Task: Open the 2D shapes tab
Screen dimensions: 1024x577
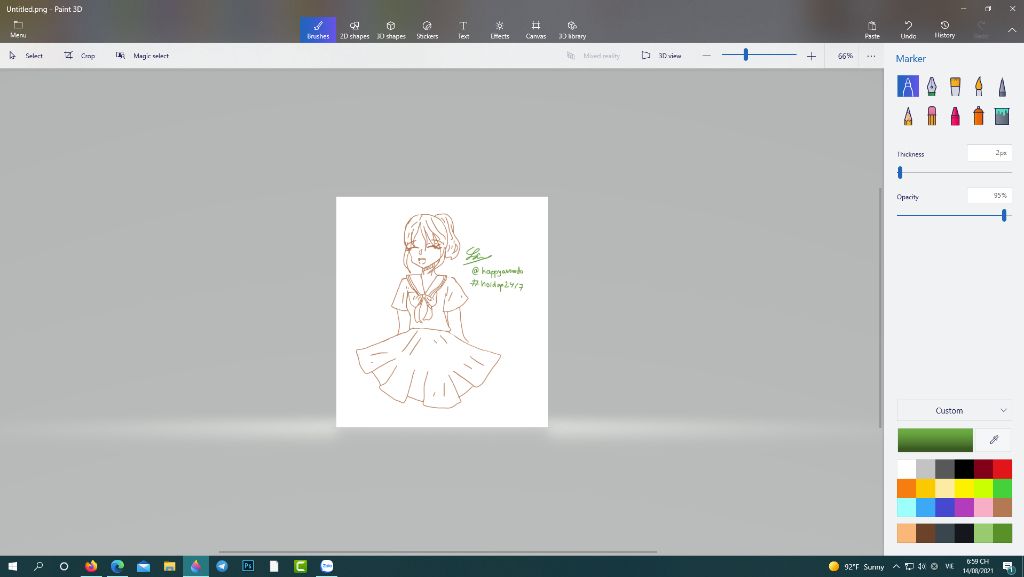Action: point(355,28)
